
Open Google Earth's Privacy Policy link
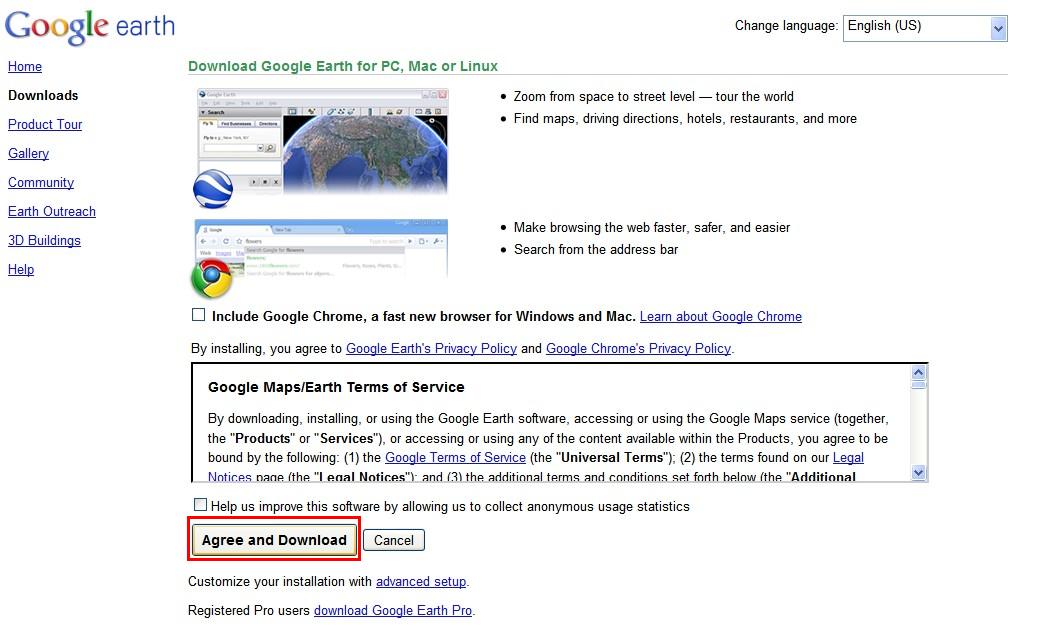[x=431, y=348]
